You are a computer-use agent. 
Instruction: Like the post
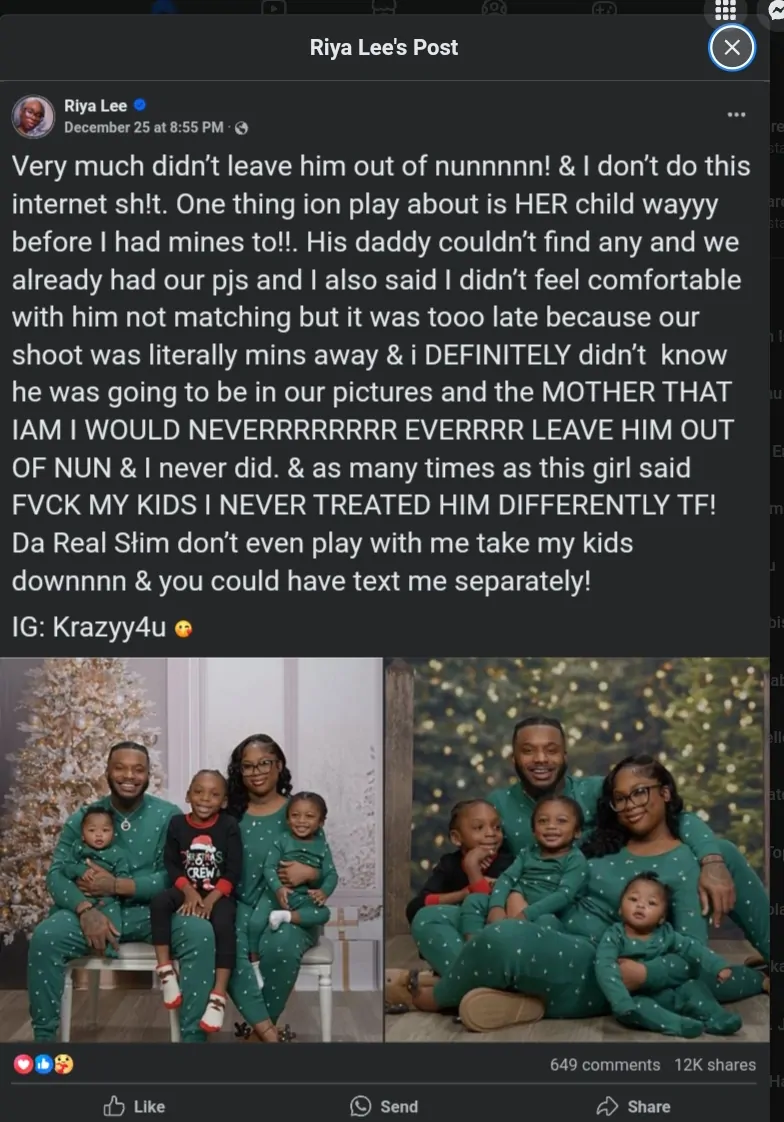click(134, 1106)
